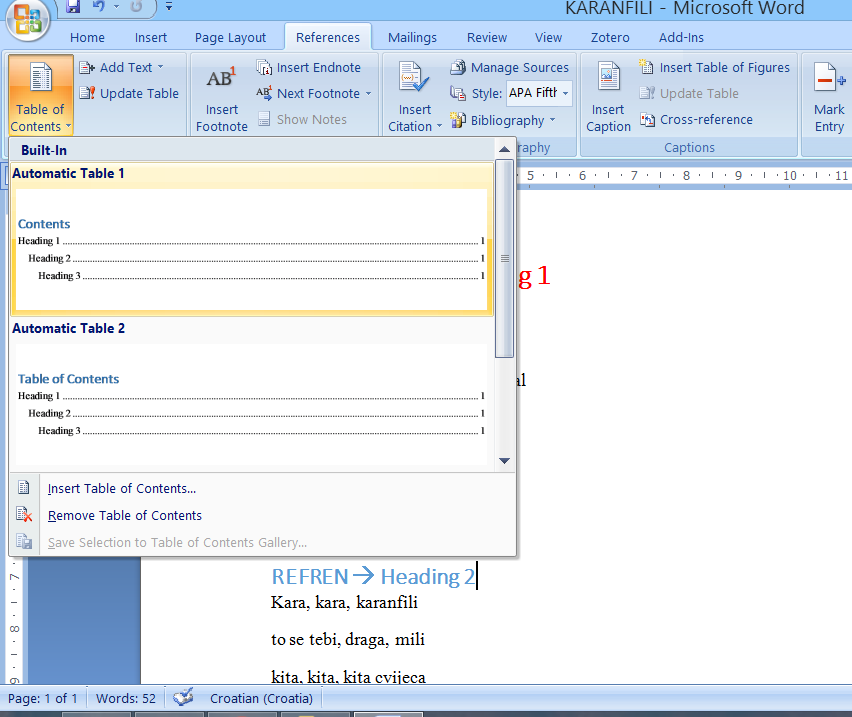Screen dimensions: 852x717
Task: Select Insert Table of Contents... menu item
Action: [x=262, y=488]
